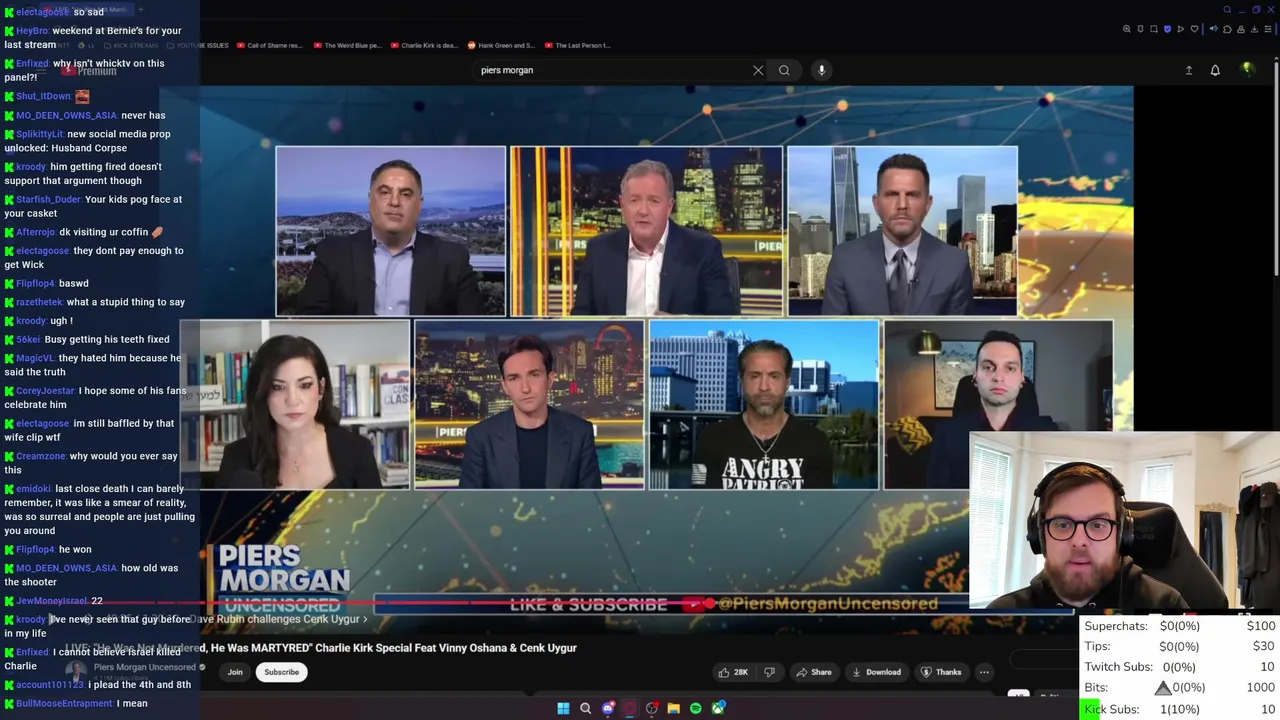Click chat username 'Starfish_Duder'

48,199
